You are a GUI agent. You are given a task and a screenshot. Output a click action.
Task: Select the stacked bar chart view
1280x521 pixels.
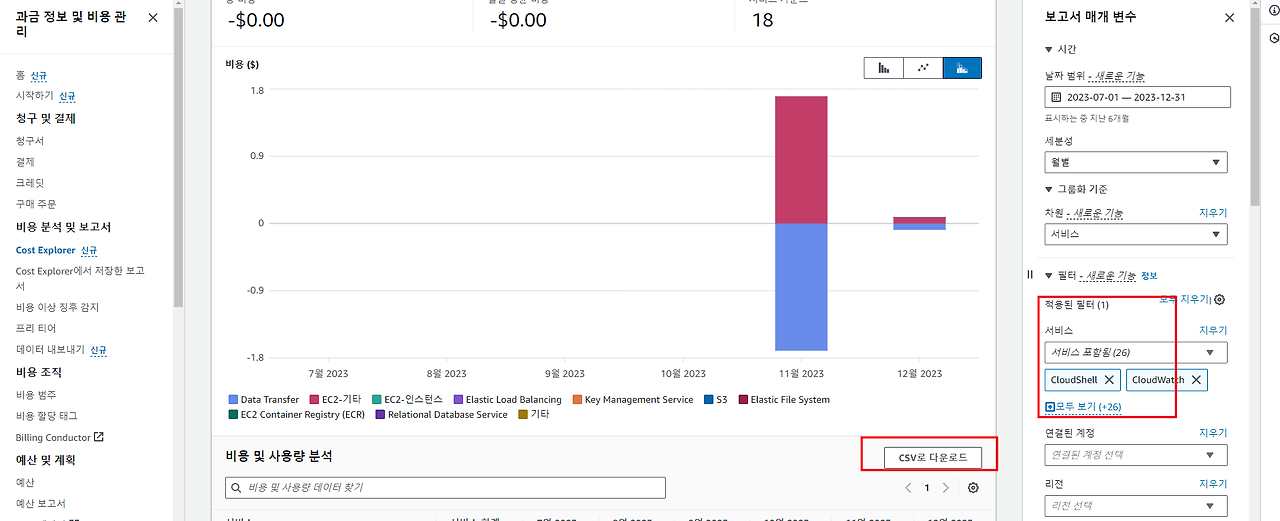[x=962, y=68]
